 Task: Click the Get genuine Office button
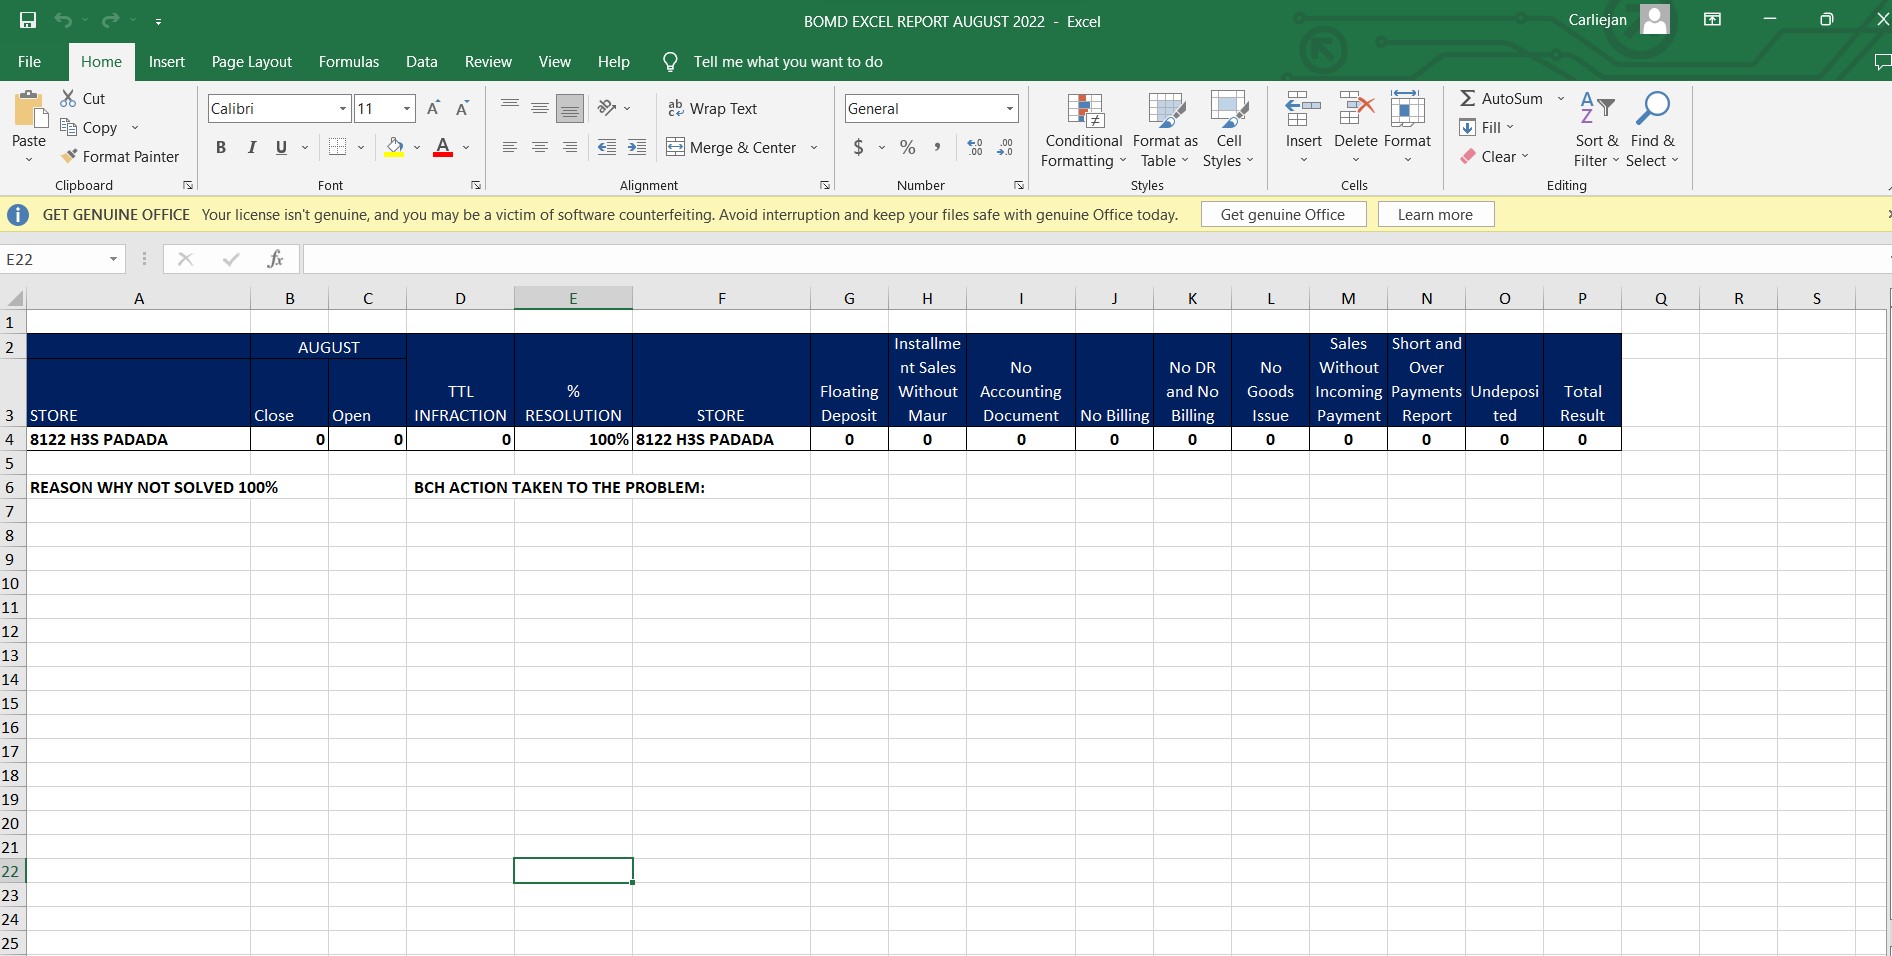[1283, 215]
